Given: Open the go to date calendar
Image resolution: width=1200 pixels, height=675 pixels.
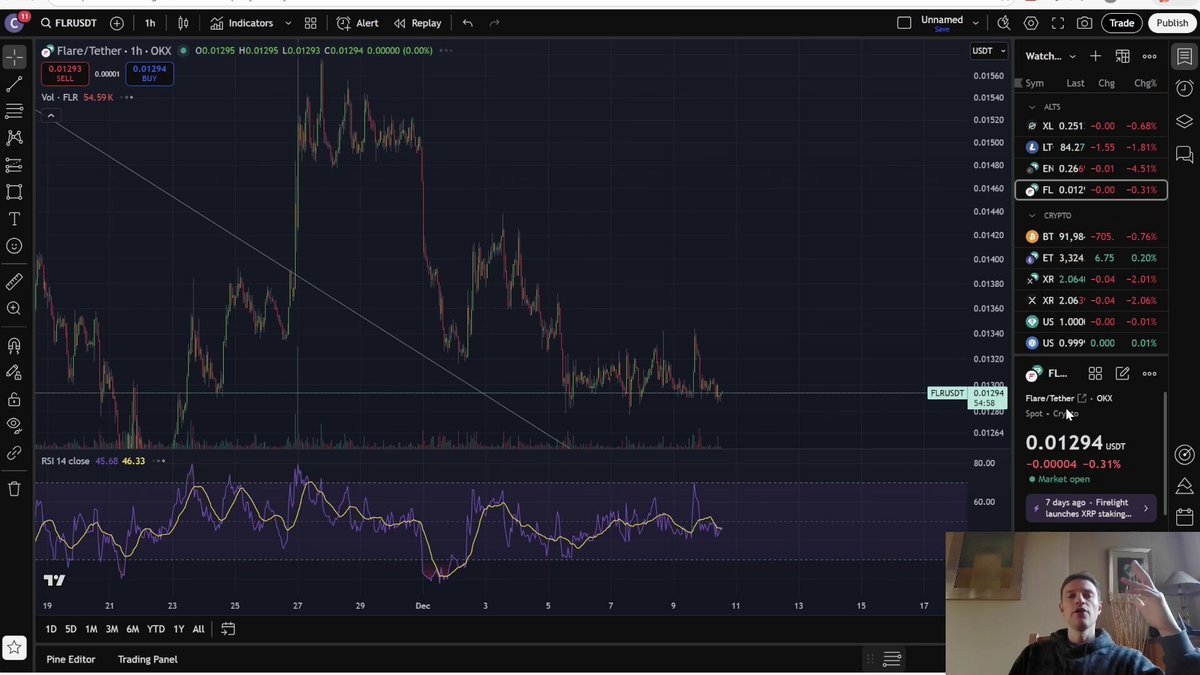Looking at the screenshot, I should [228, 629].
